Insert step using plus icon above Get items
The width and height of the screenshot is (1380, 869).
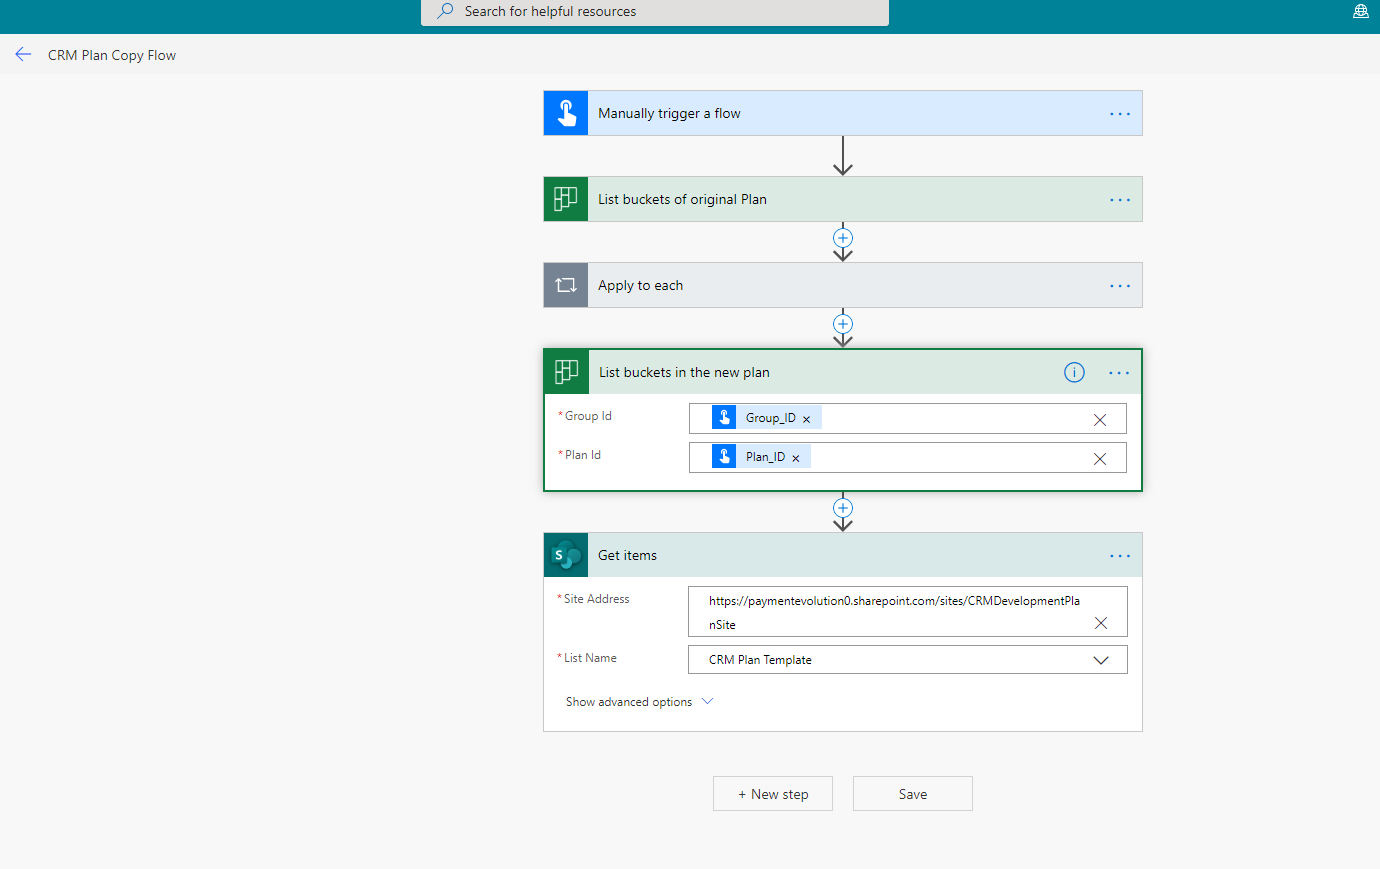pos(843,508)
